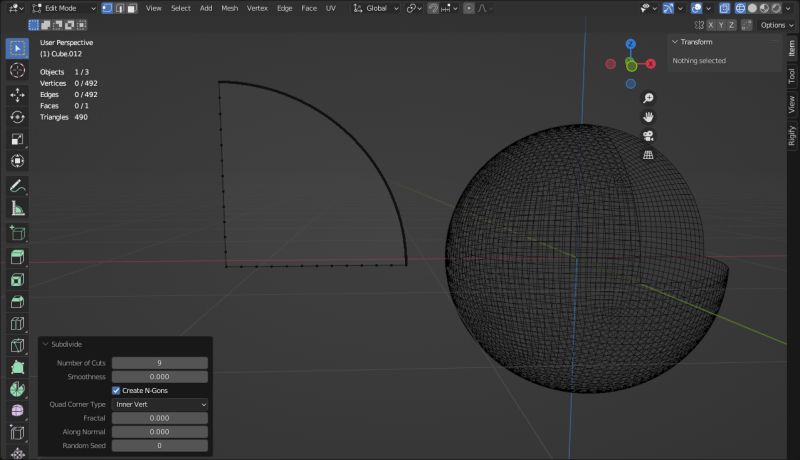Image resolution: width=800 pixels, height=460 pixels.
Task: Select the Edge Slide tool
Action: coord(17,433)
